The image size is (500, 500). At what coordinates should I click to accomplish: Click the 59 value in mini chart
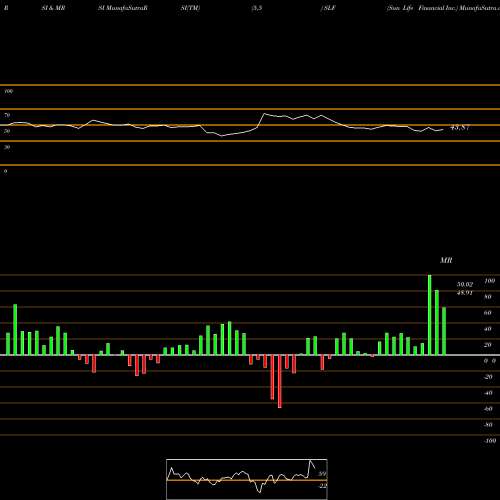pos(322,474)
